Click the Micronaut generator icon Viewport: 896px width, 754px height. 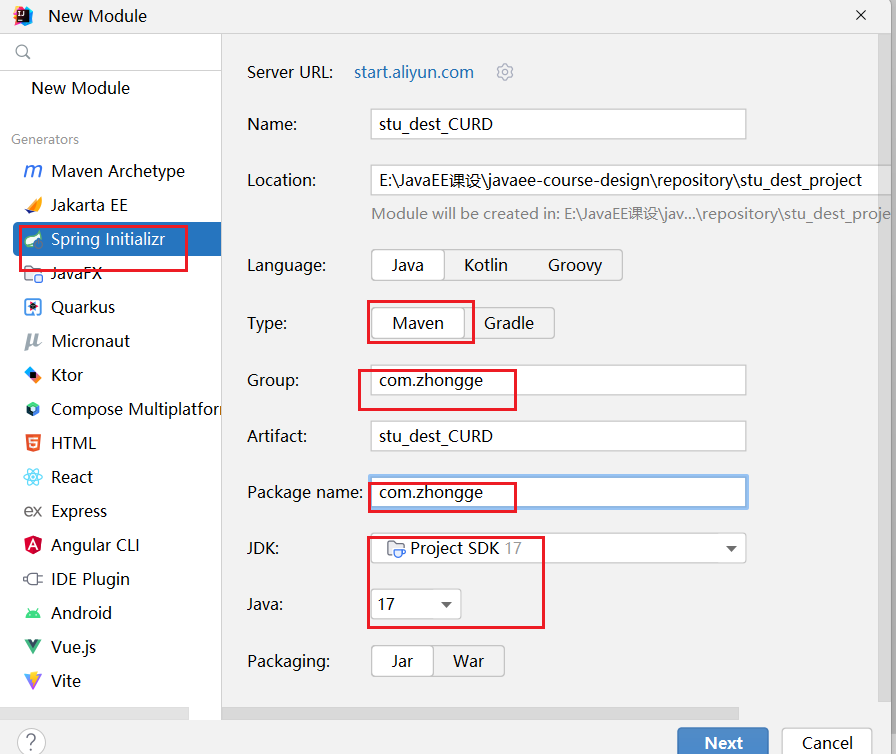(x=33, y=341)
